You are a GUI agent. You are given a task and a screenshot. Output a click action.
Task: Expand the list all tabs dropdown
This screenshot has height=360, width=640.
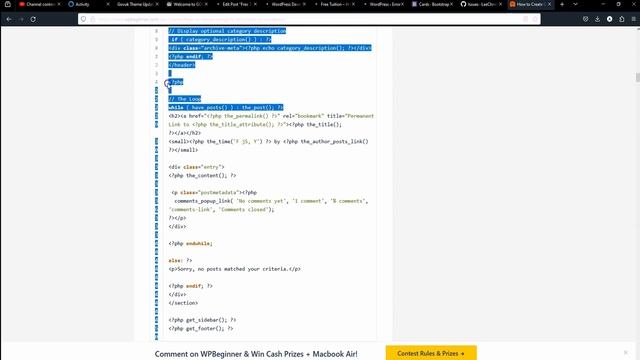point(575,4)
